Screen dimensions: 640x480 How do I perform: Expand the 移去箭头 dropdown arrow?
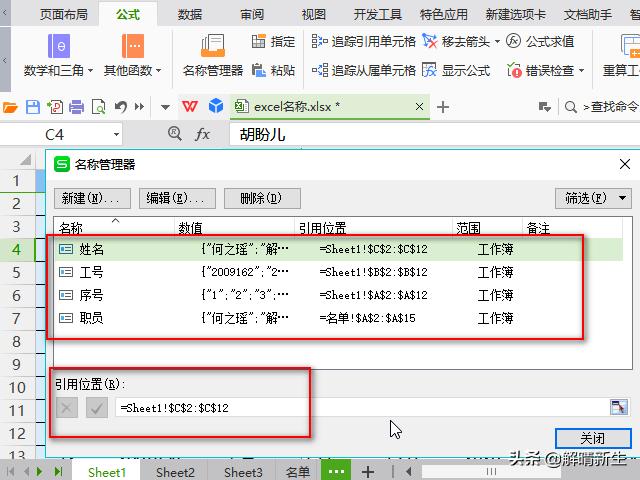(x=497, y=42)
